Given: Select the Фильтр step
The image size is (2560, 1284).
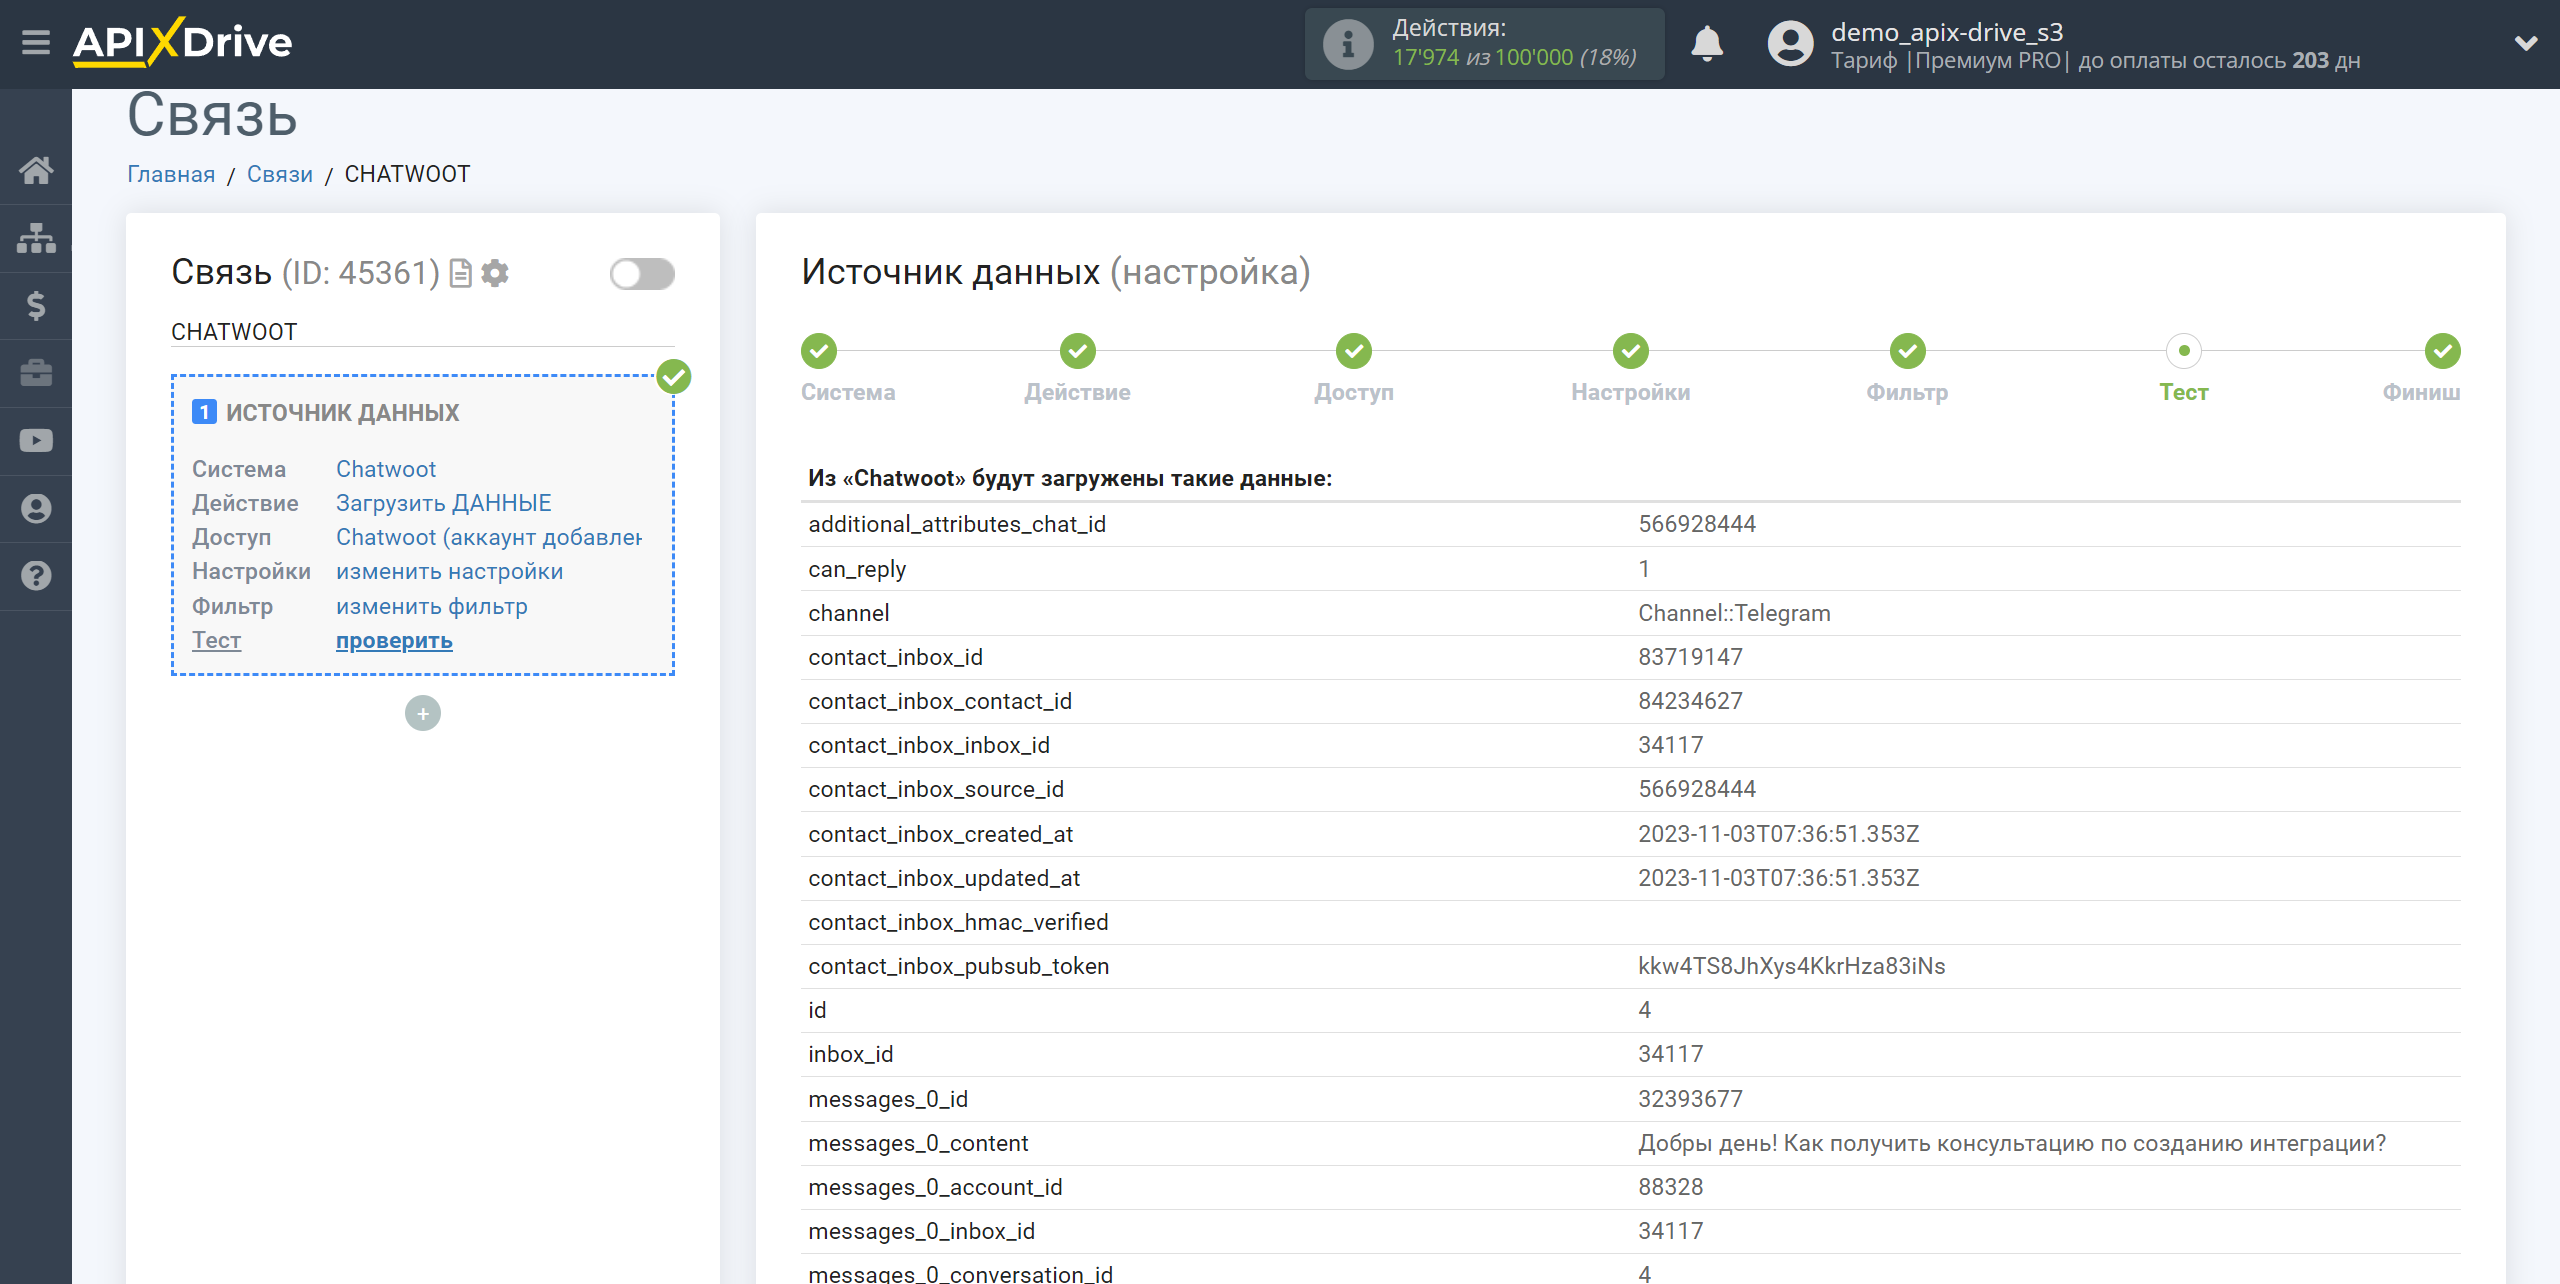Looking at the screenshot, I should pyautogui.click(x=1907, y=368).
